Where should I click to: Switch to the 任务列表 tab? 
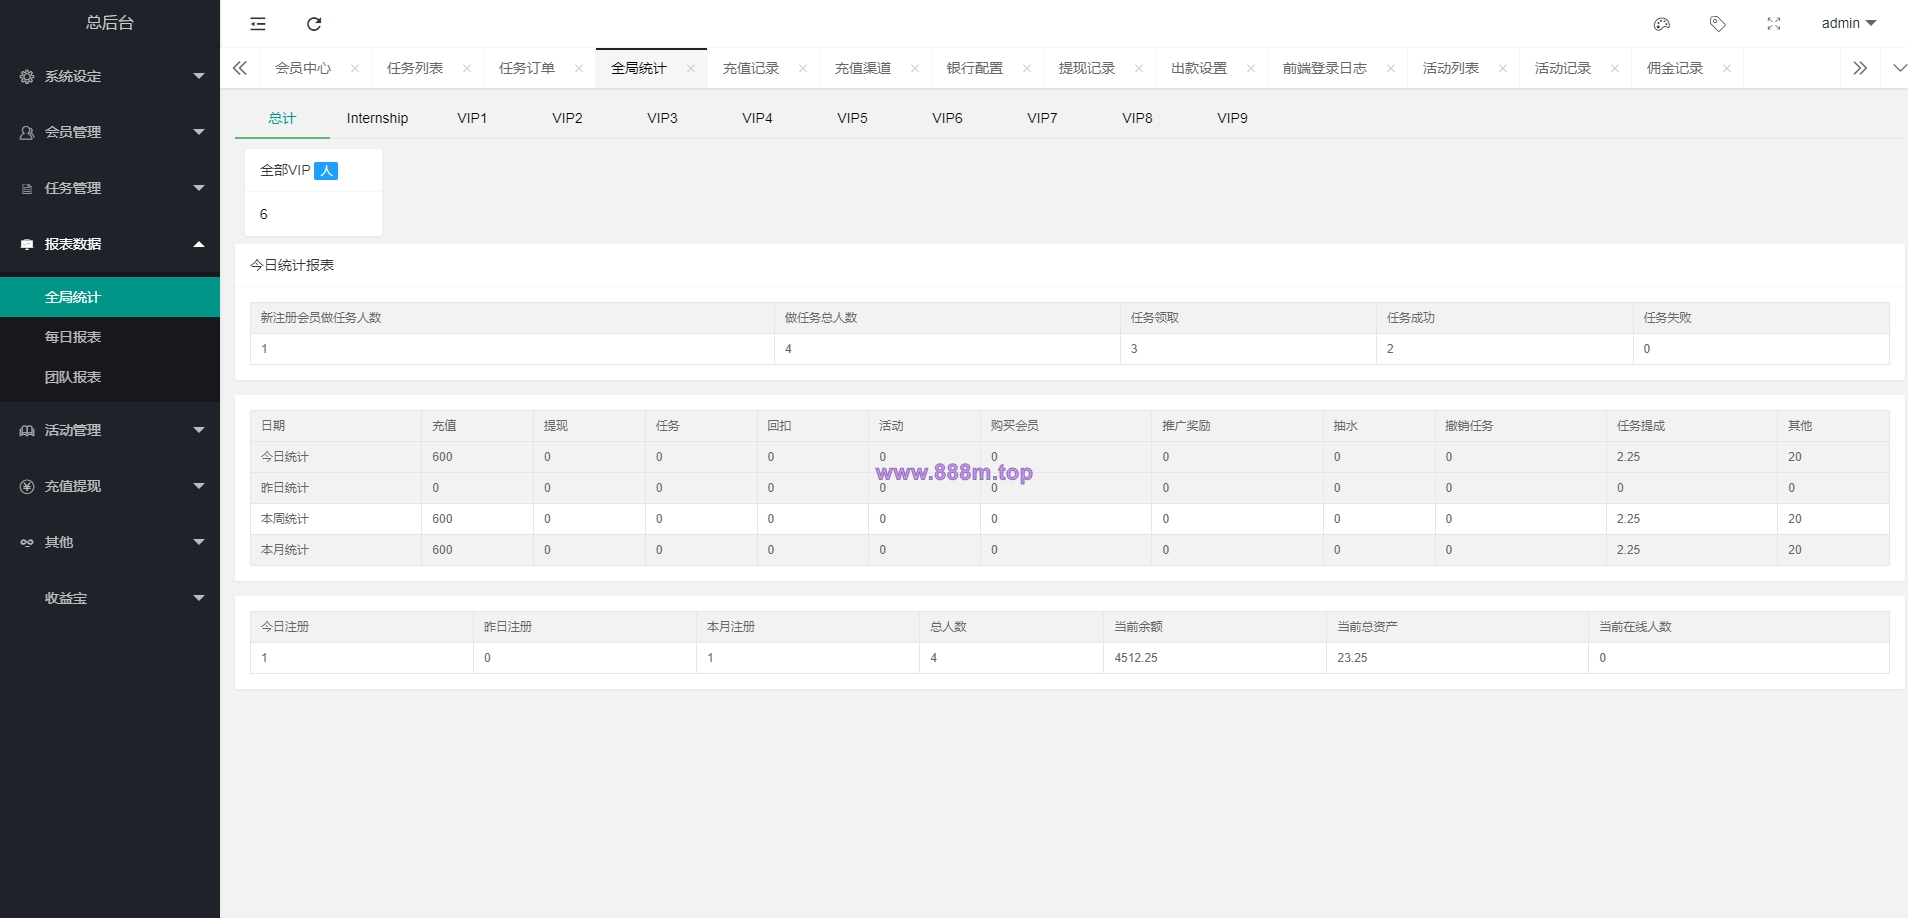[415, 68]
